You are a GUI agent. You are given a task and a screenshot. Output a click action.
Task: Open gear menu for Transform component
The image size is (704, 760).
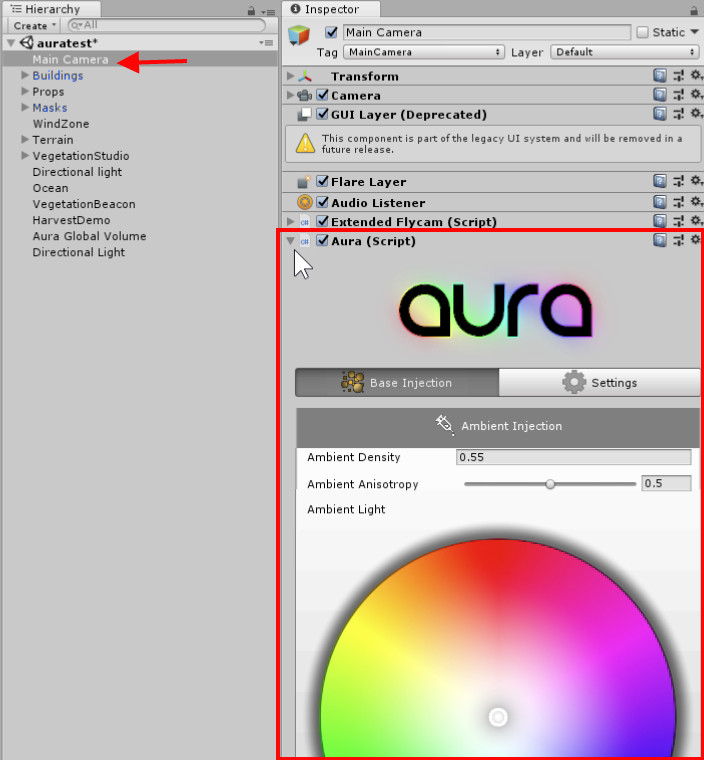point(696,75)
